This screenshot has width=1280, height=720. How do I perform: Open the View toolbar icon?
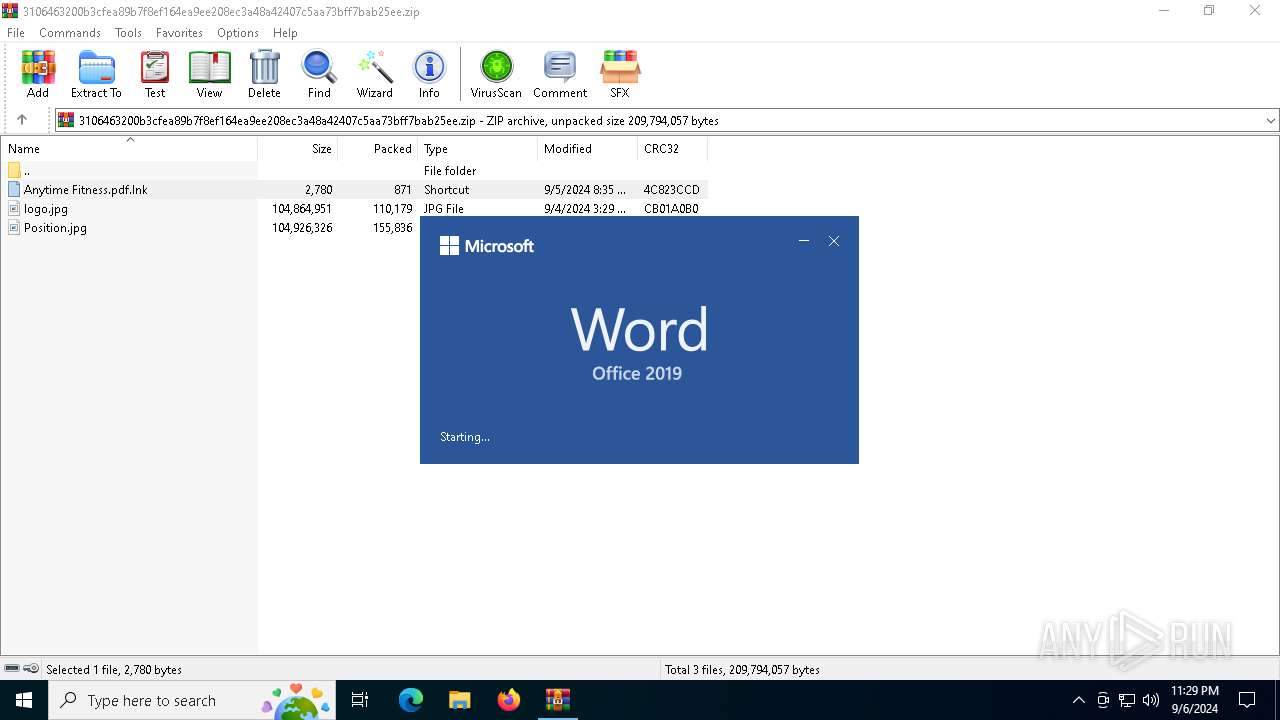(x=209, y=74)
